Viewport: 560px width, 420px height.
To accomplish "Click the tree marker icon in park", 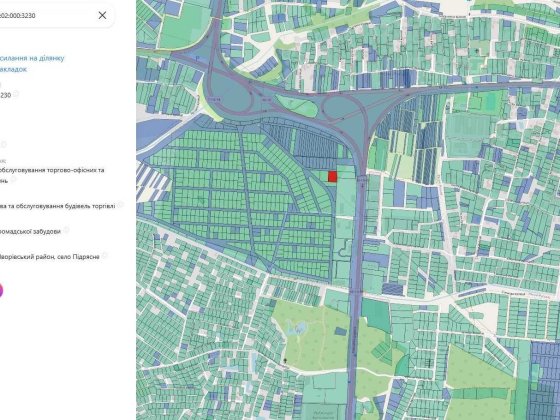I will 285,361.
